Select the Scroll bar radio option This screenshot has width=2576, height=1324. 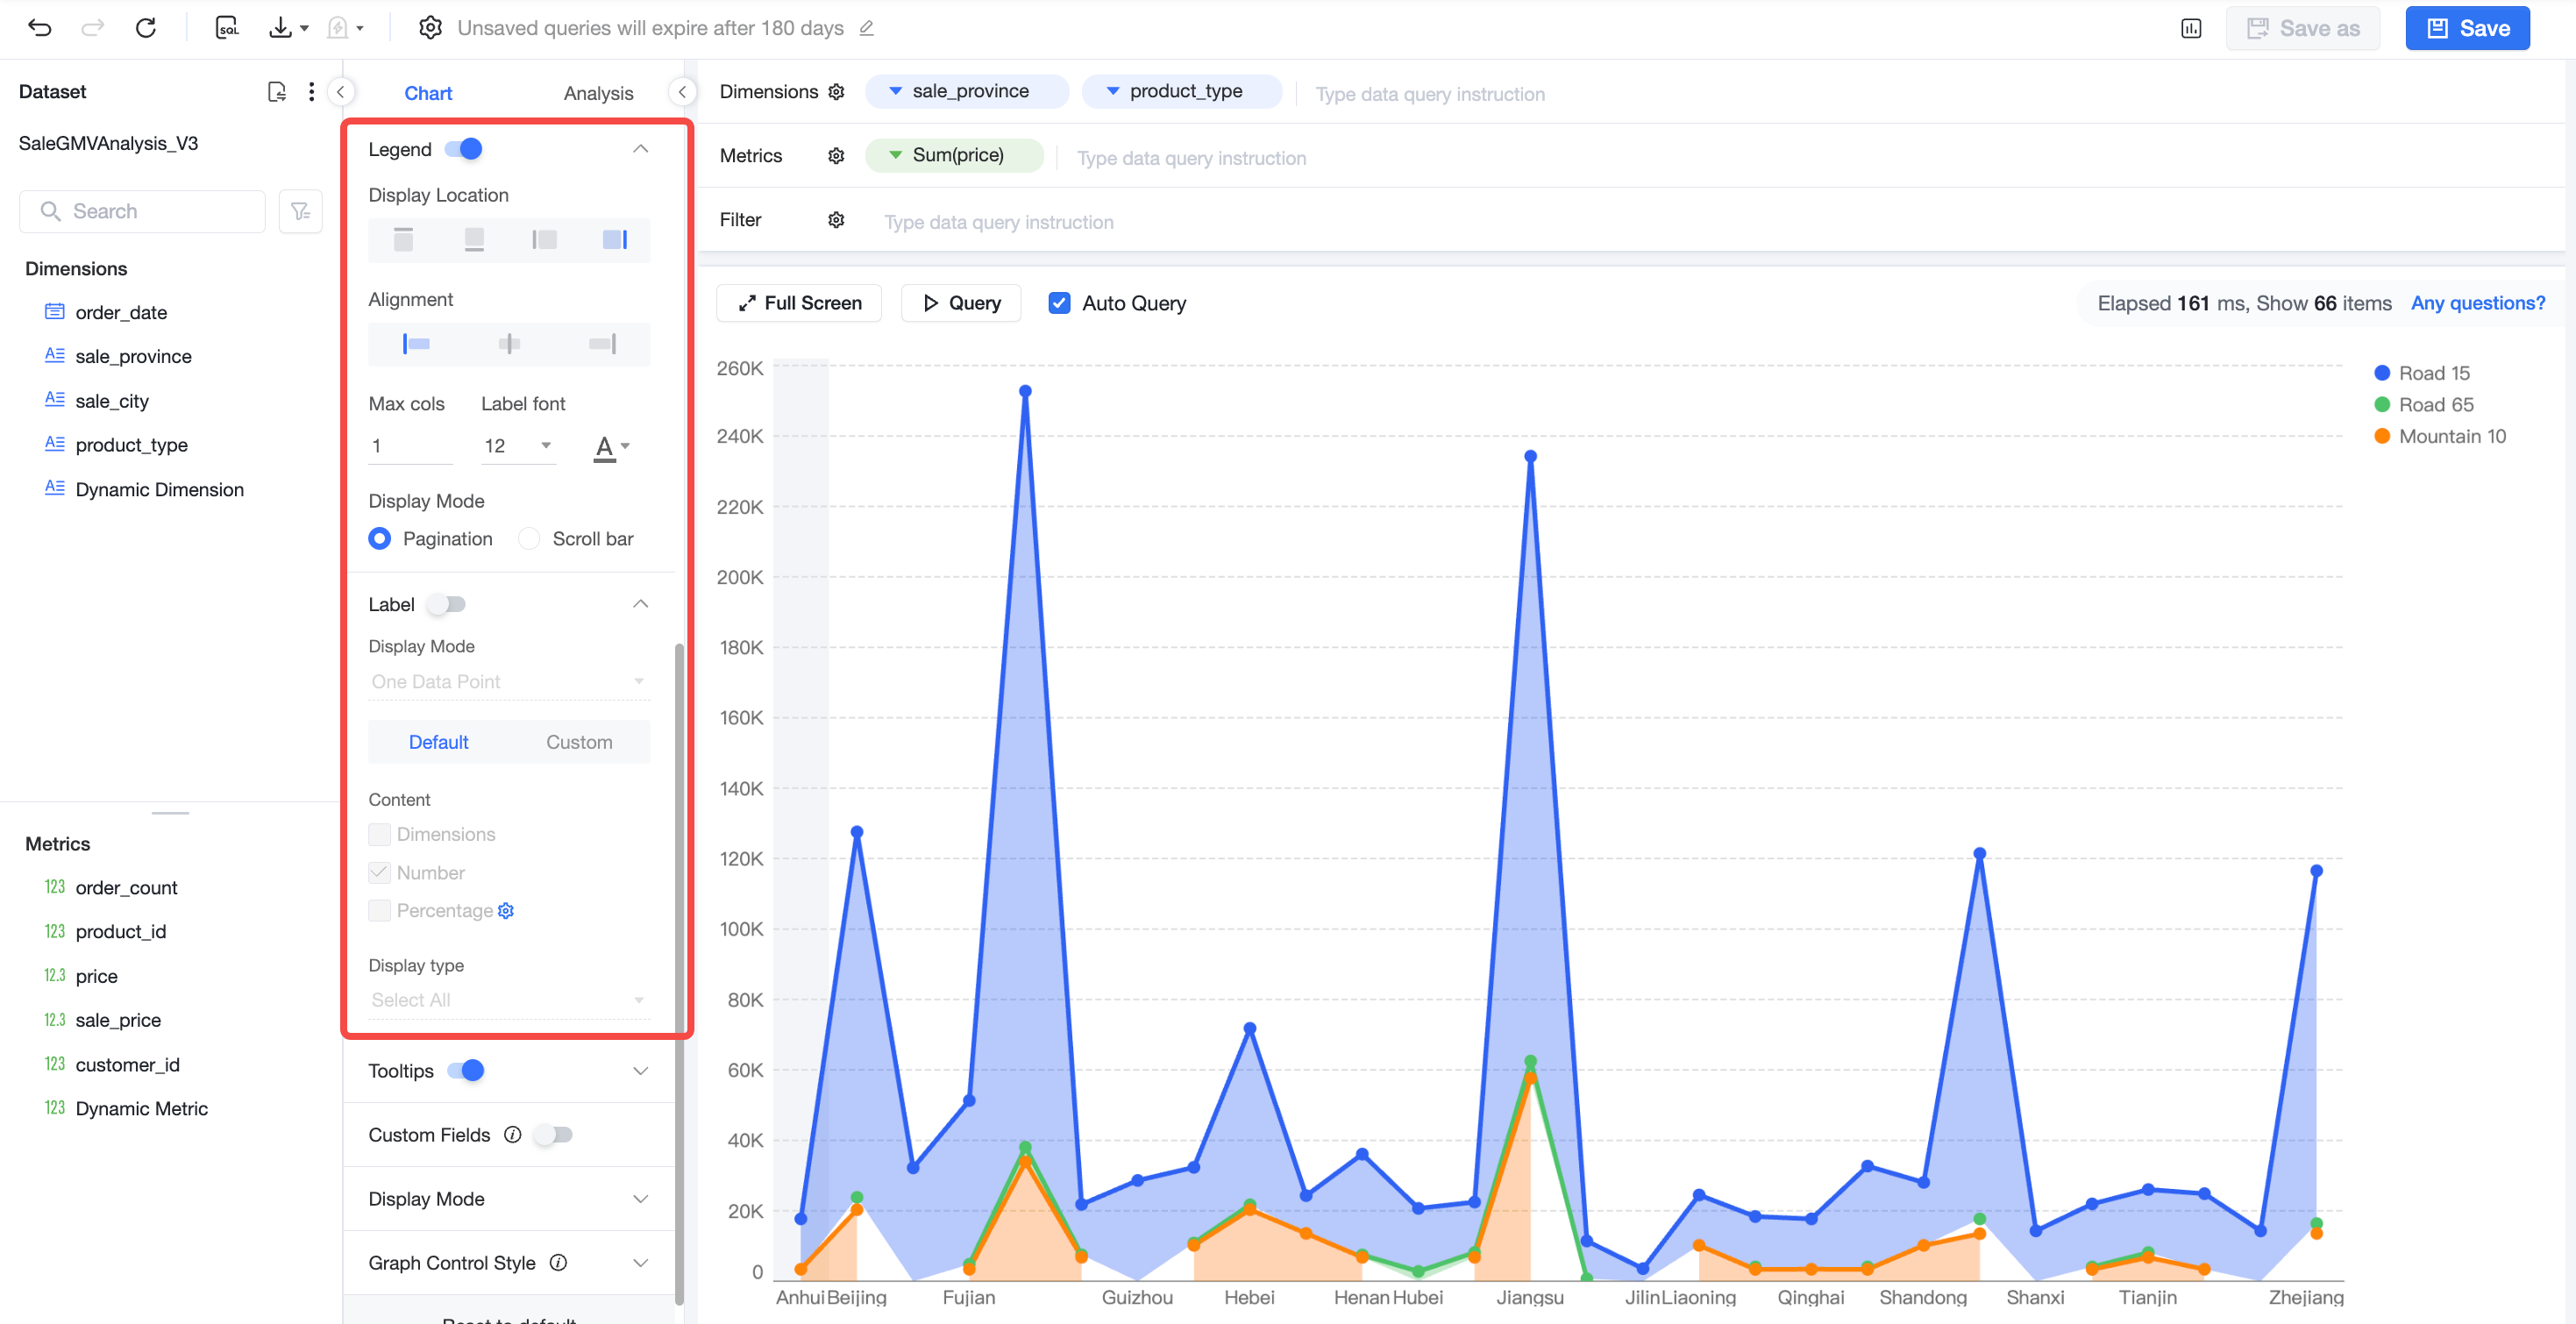coord(529,539)
